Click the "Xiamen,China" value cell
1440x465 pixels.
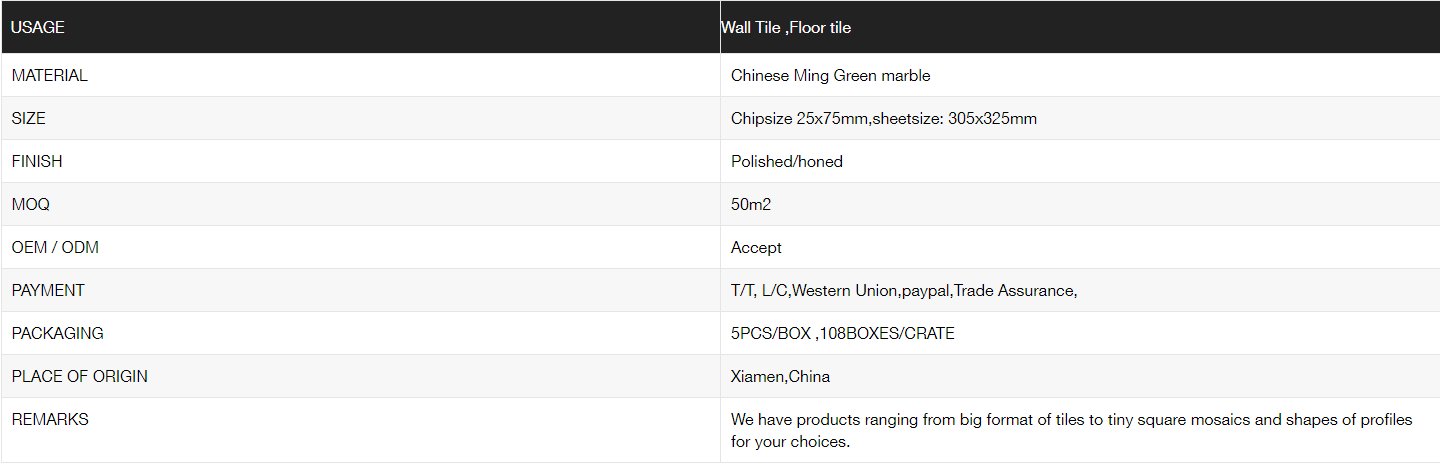(780, 376)
